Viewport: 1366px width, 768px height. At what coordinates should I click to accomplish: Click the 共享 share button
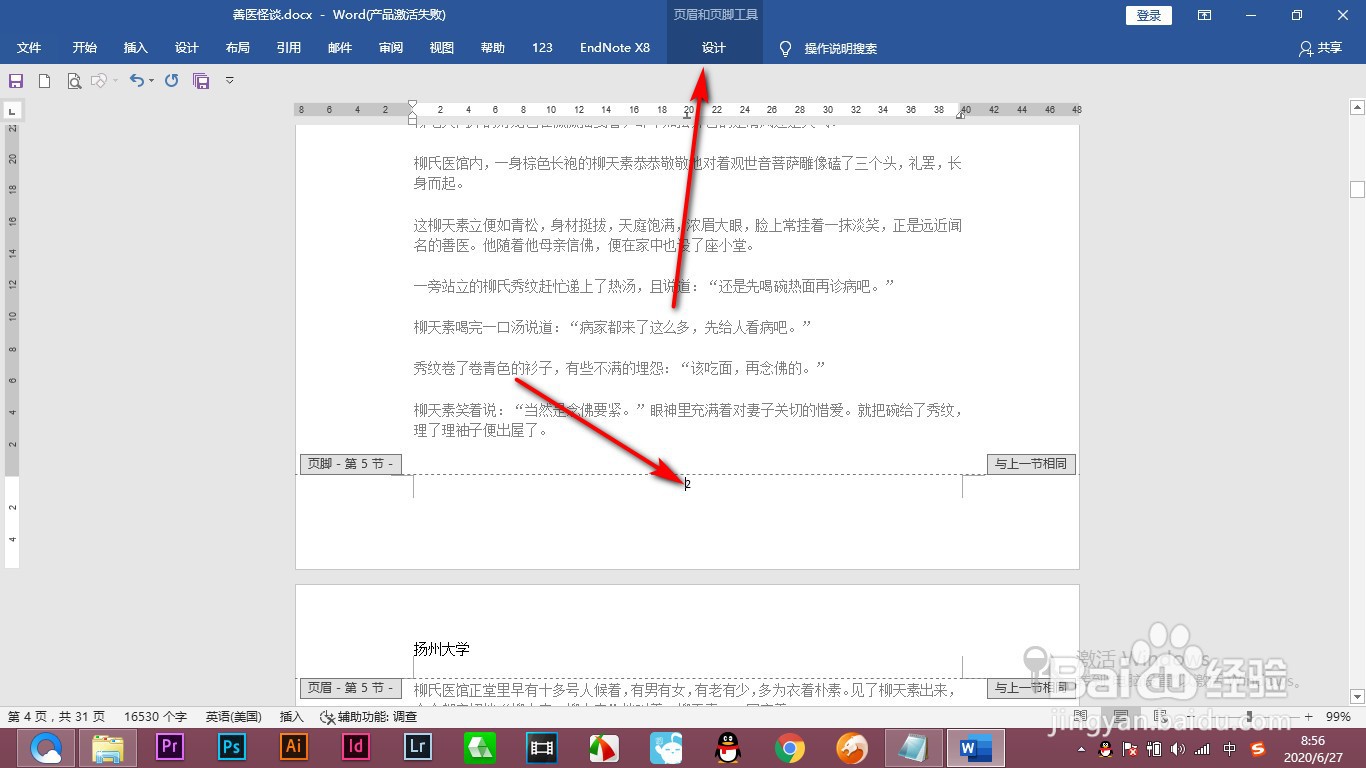tap(1320, 48)
